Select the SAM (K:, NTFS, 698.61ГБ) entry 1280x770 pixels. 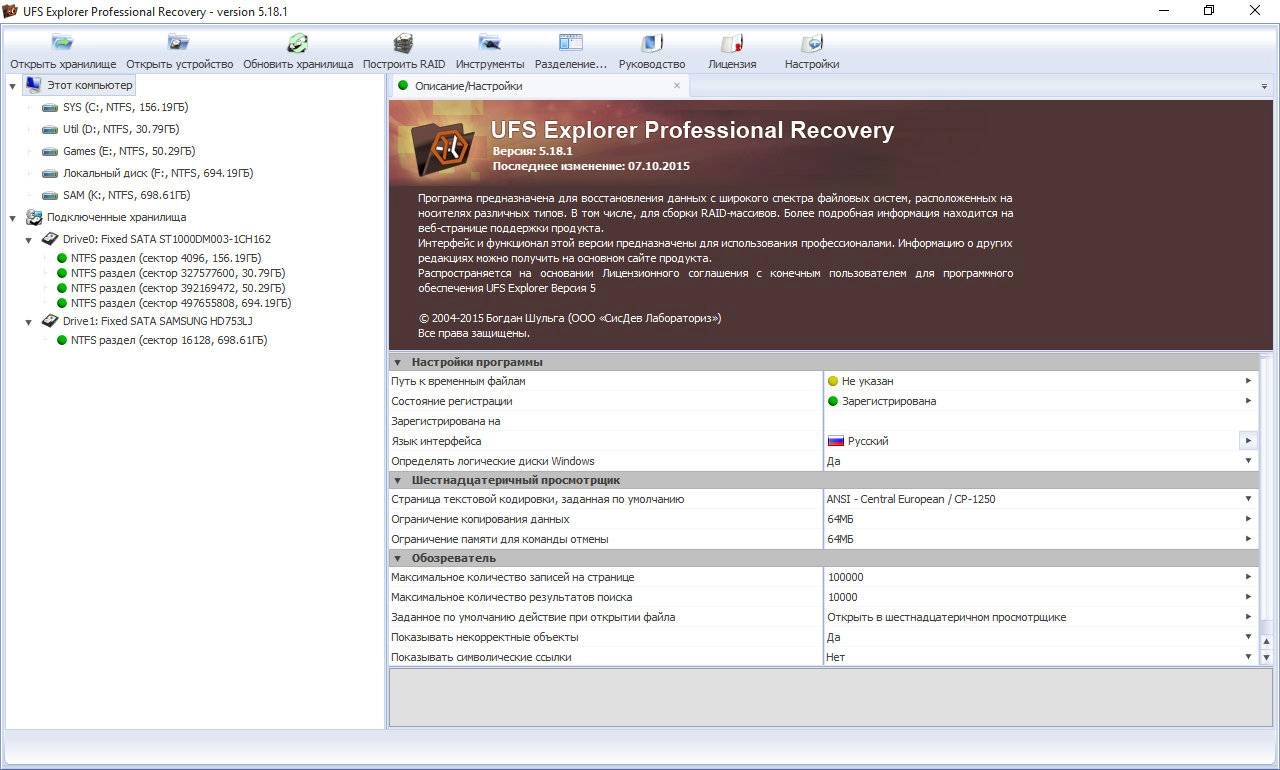126,195
